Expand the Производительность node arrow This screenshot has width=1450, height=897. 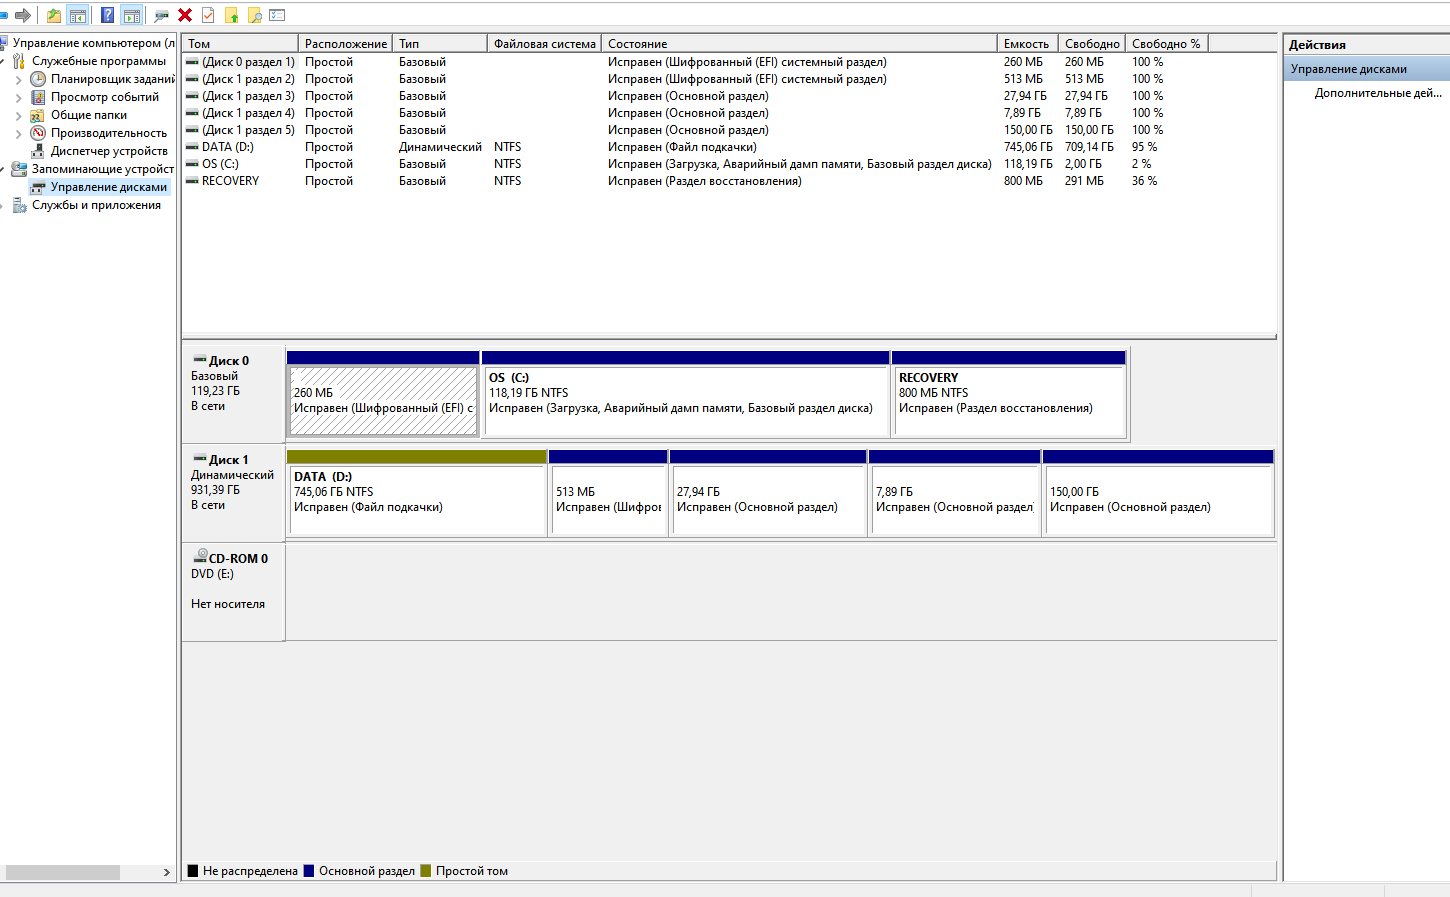(18, 133)
